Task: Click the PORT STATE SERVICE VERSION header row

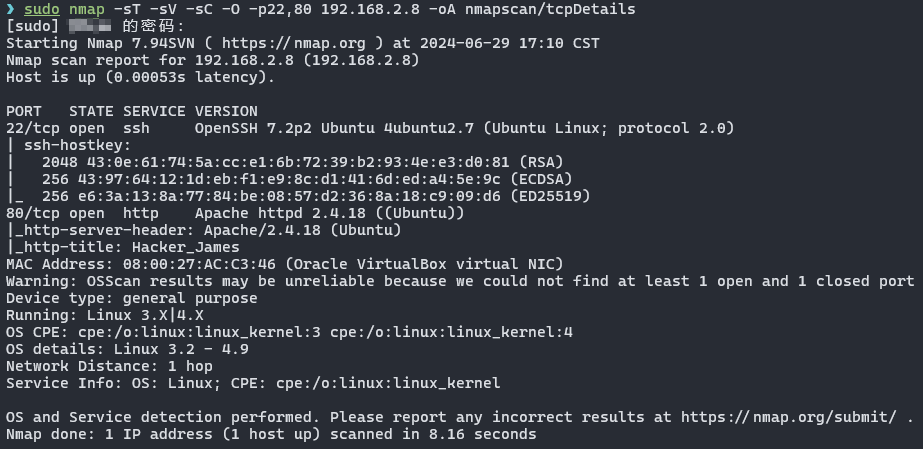Action: point(131,111)
